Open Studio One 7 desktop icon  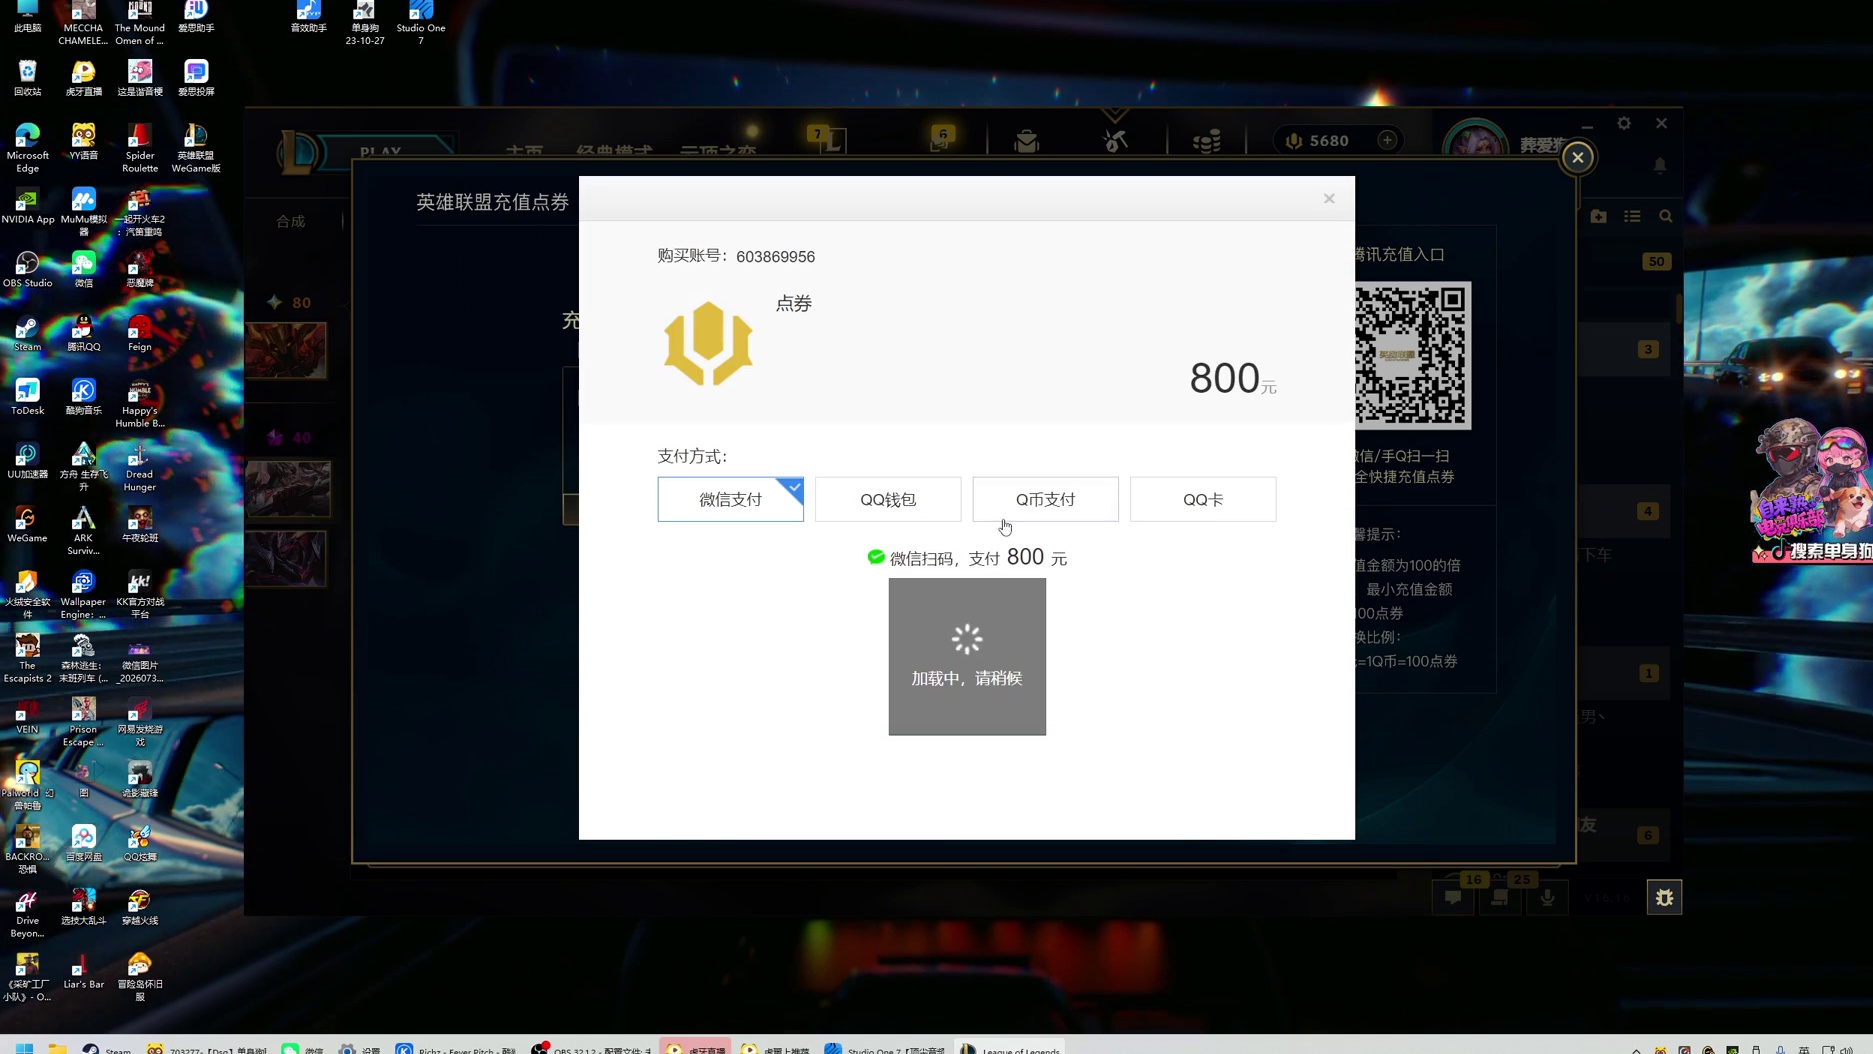[421, 23]
